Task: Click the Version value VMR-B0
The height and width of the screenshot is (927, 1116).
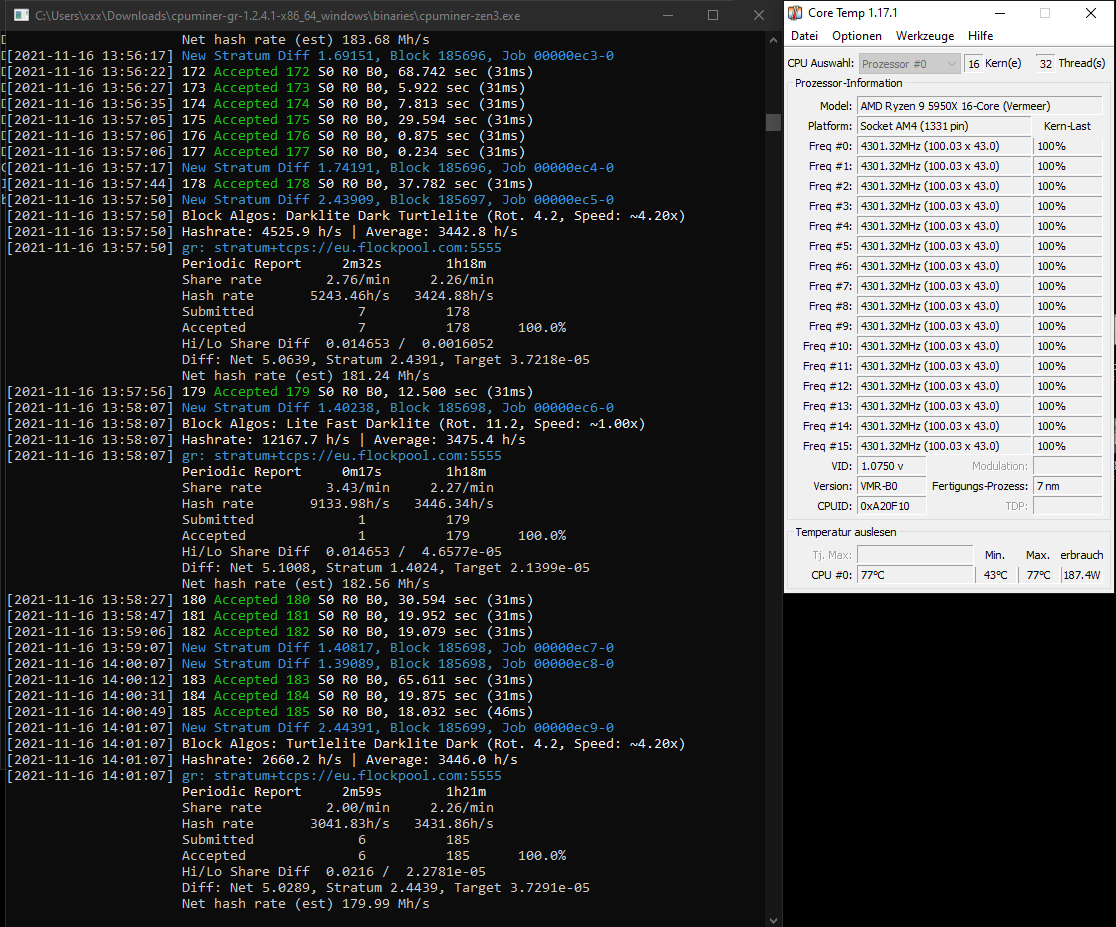Action: coord(891,486)
